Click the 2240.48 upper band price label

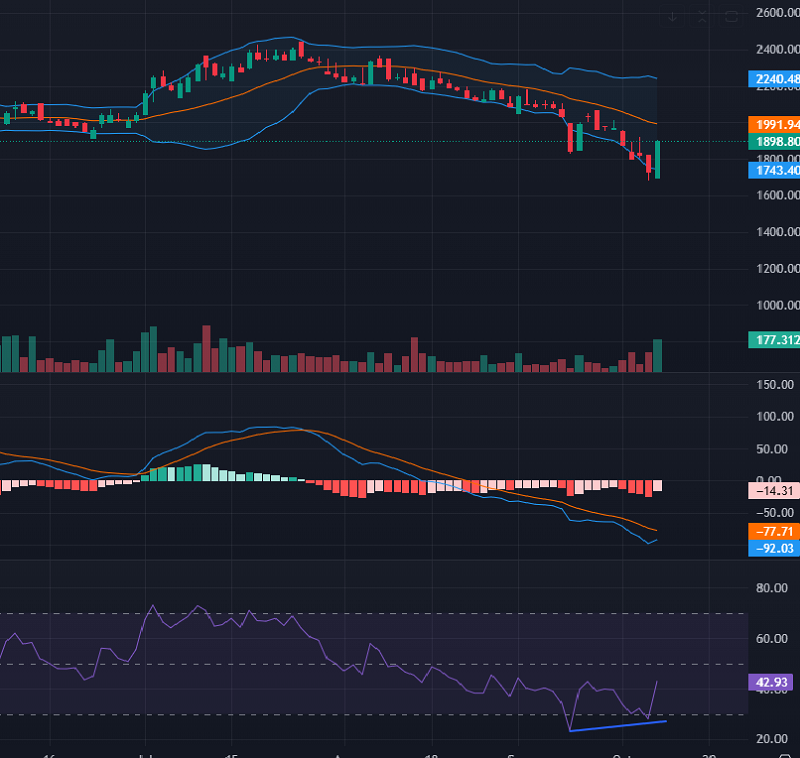pyautogui.click(x=773, y=79)
